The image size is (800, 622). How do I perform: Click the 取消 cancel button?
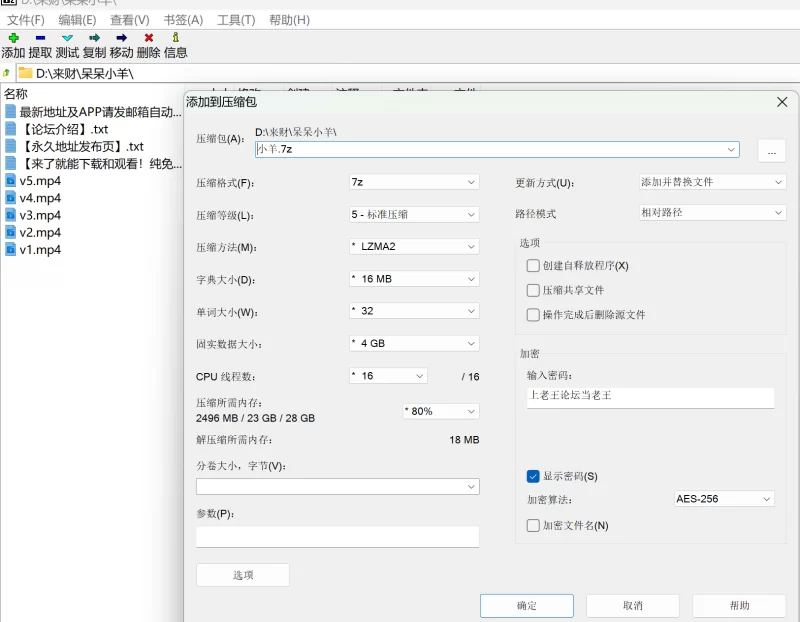tap(633, 606)
